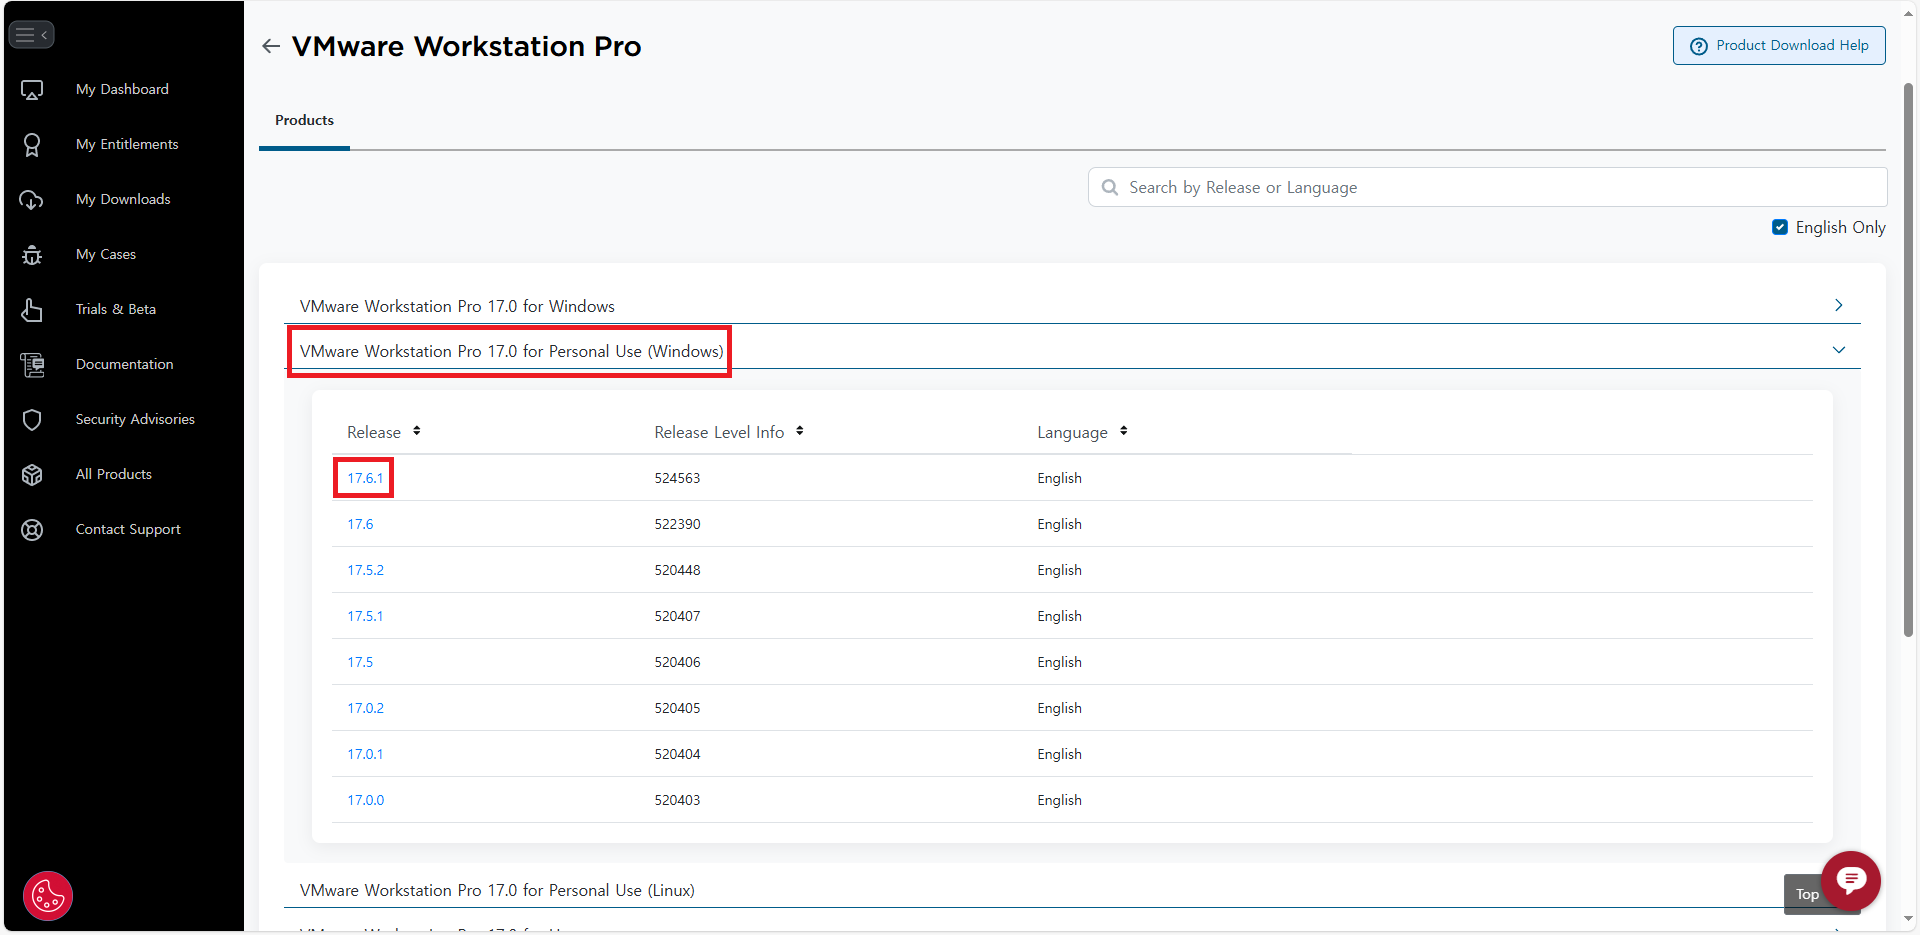Expand Workstation Pro 17.0 for Windows chevron

pos(1838,305)
